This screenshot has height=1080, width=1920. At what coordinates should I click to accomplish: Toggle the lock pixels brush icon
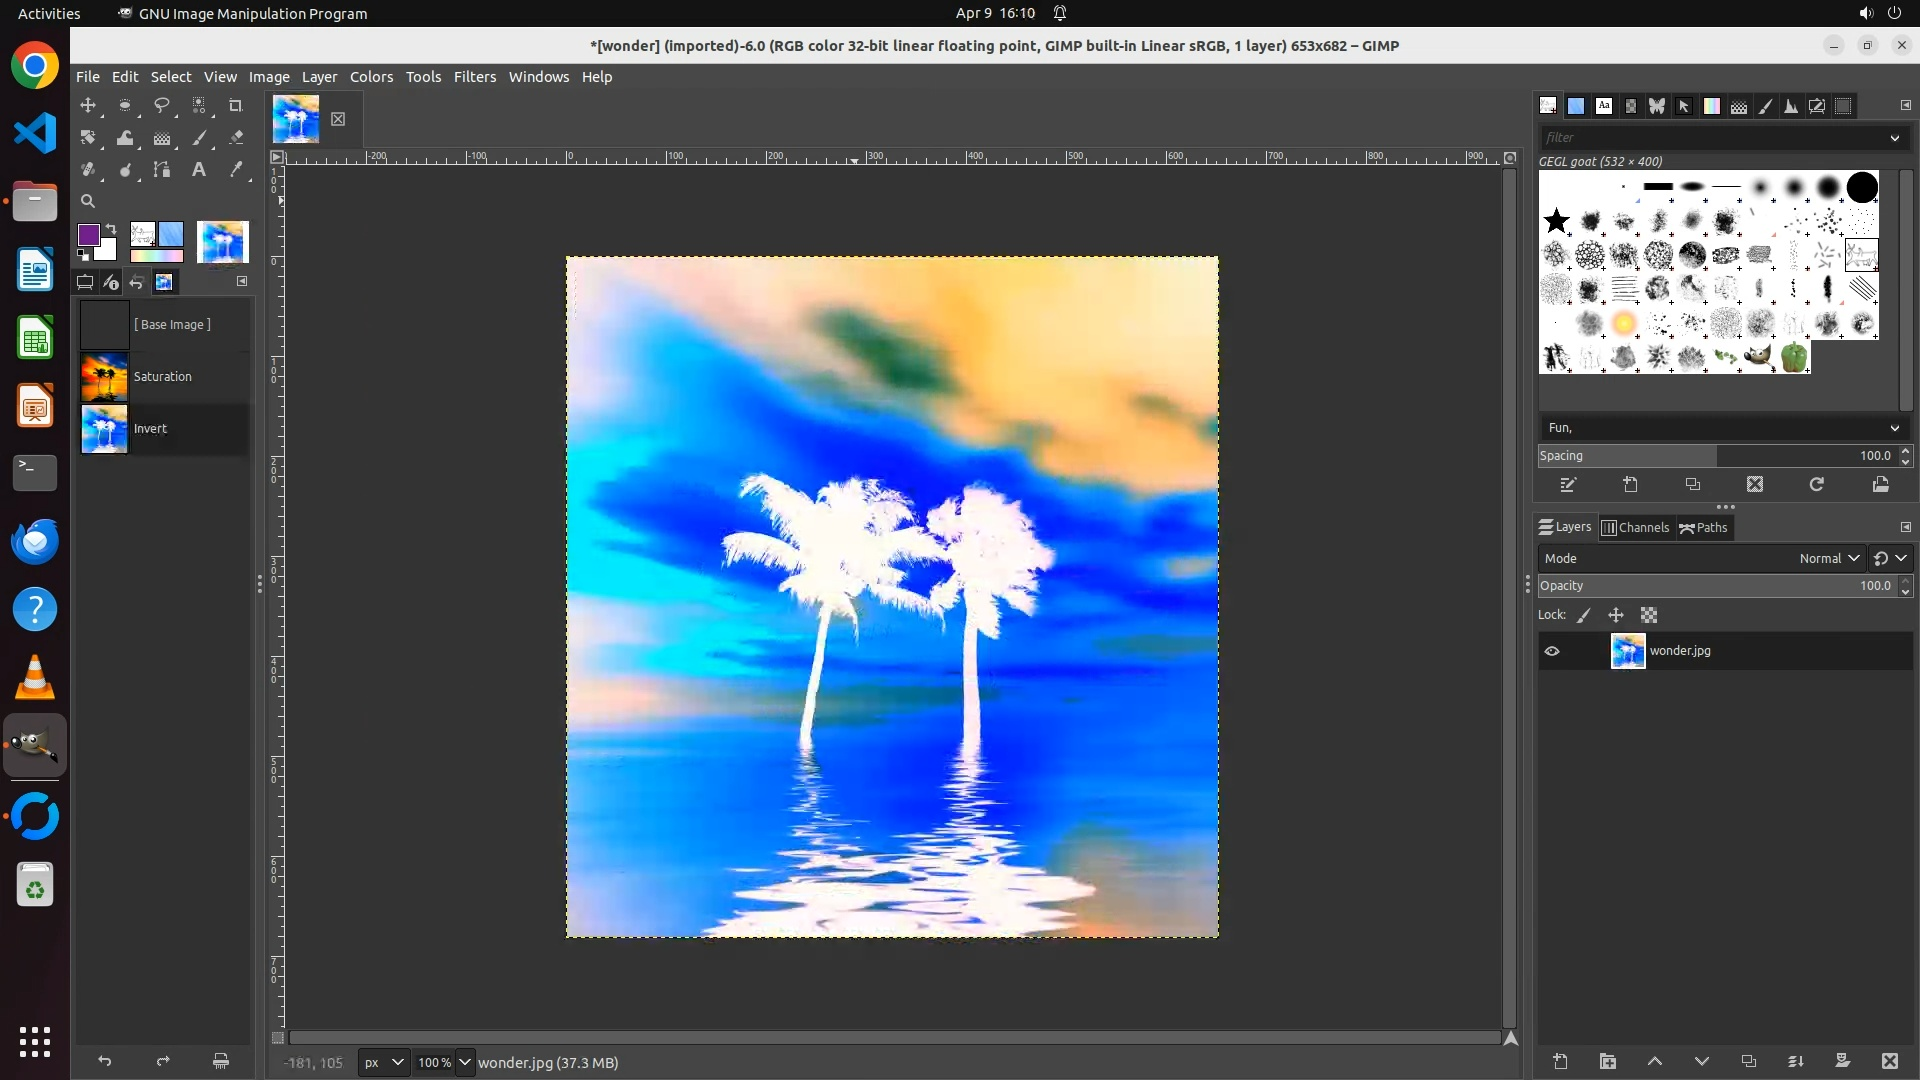click(x=1584, y=616)
